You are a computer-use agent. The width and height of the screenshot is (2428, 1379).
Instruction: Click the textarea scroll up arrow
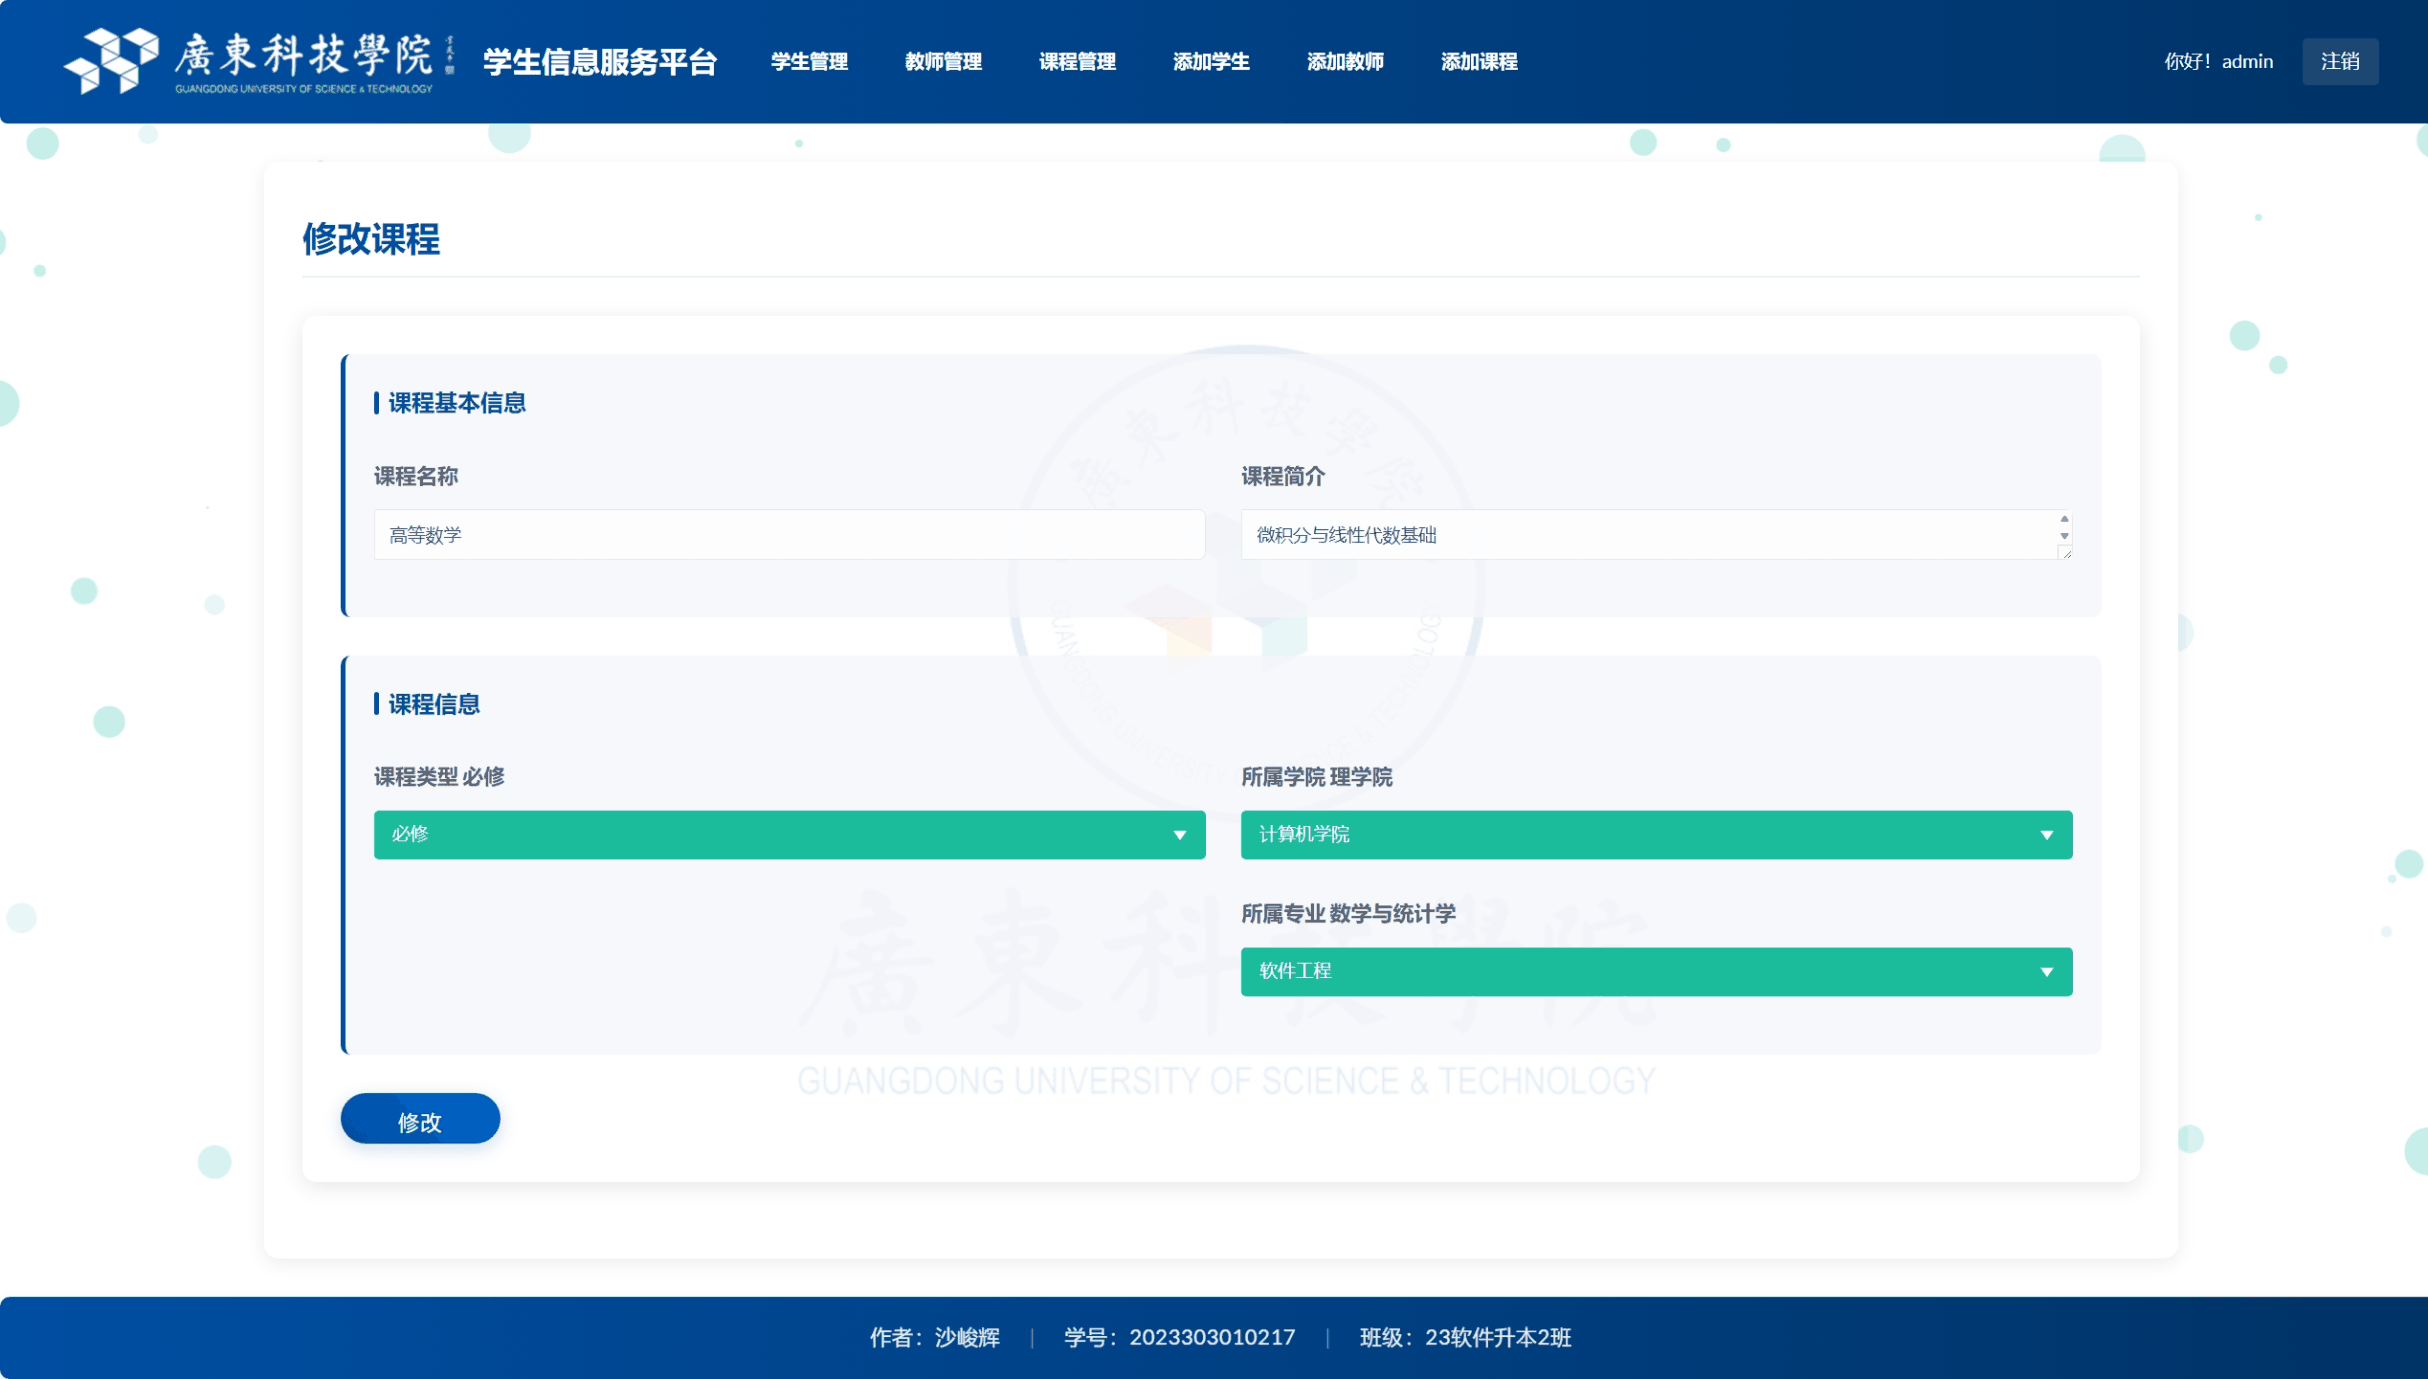[2064, 519]
